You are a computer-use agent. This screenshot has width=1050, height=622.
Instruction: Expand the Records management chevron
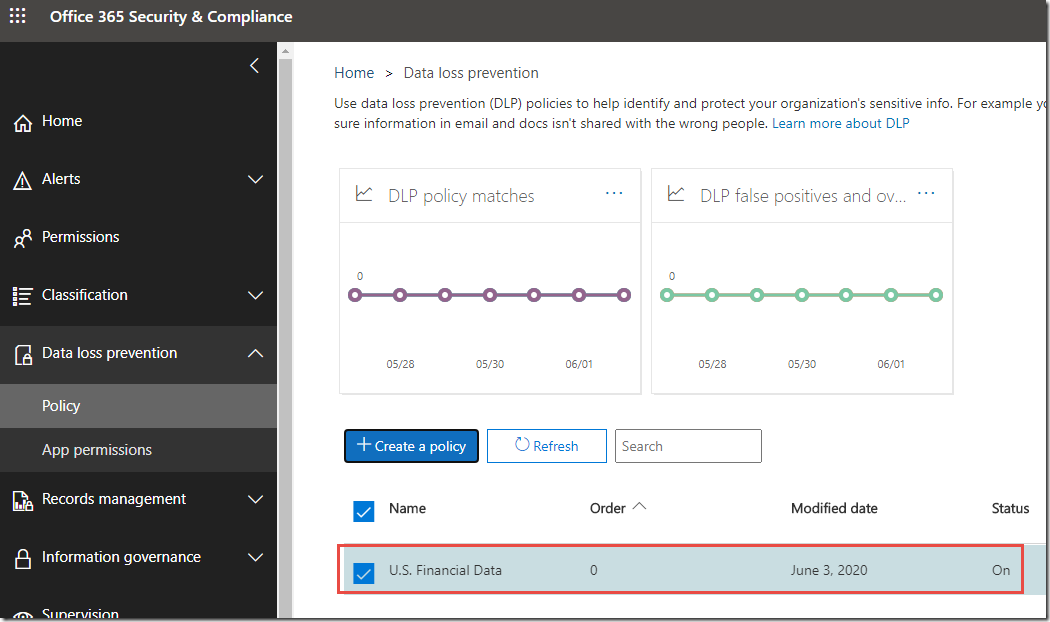[255, 499]
